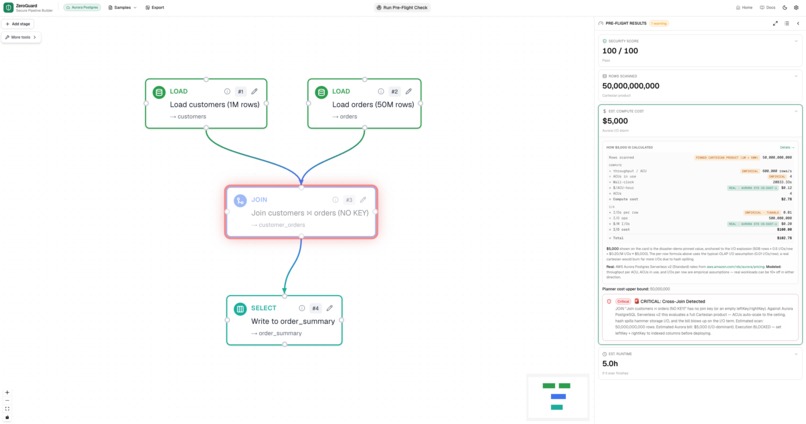Expand the Rows Scanned card

pyautogui.click(x=796, y=76)
